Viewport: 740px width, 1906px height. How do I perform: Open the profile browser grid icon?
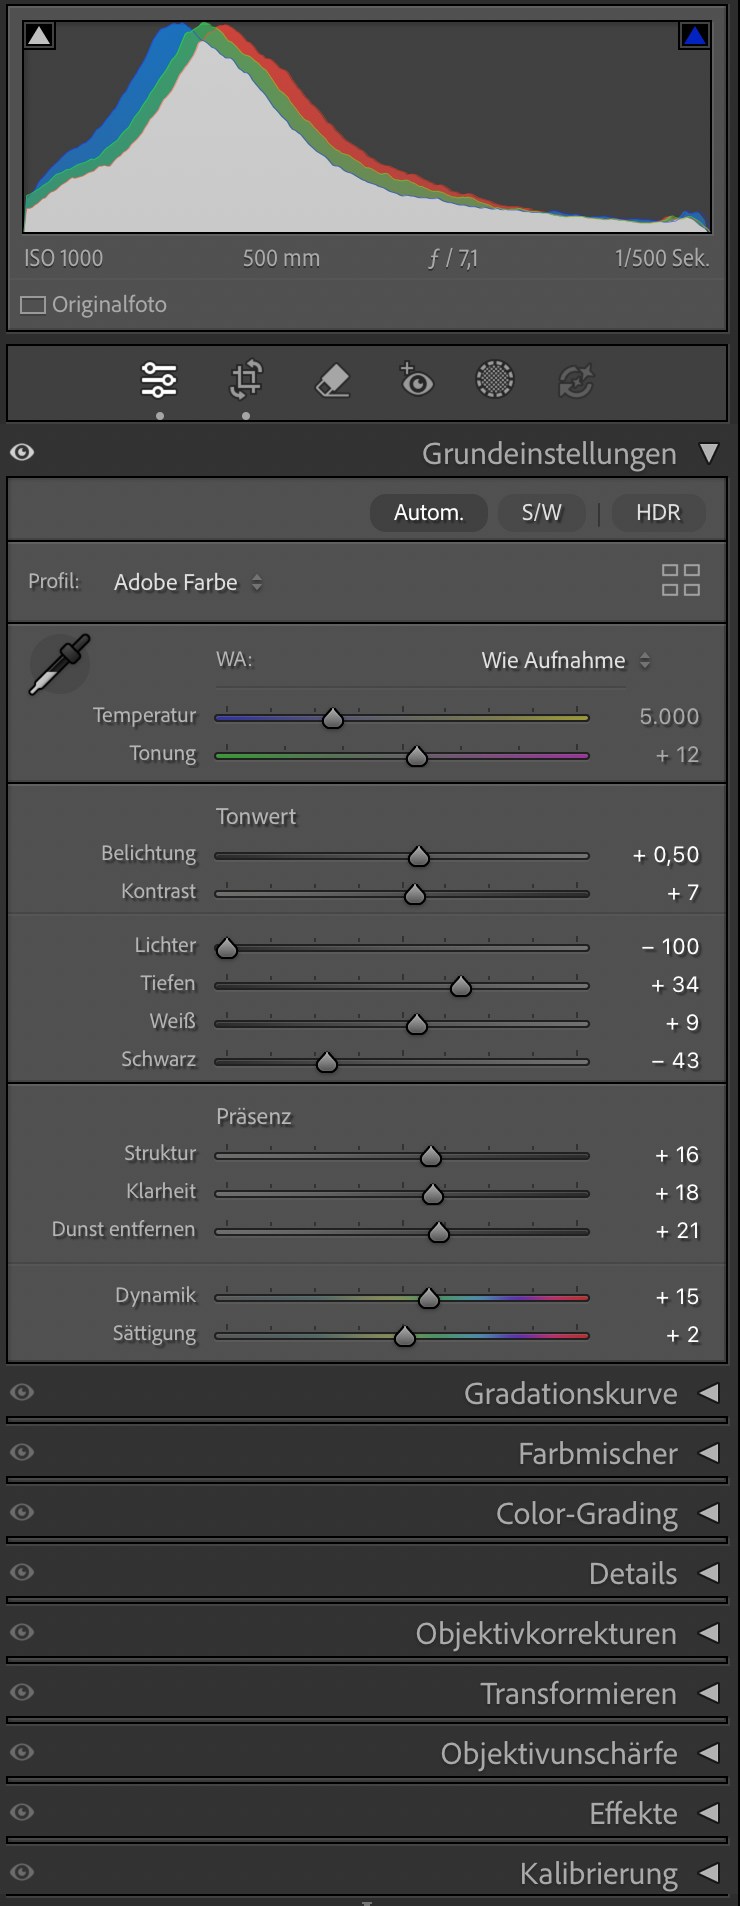click(x=680, y=580)
